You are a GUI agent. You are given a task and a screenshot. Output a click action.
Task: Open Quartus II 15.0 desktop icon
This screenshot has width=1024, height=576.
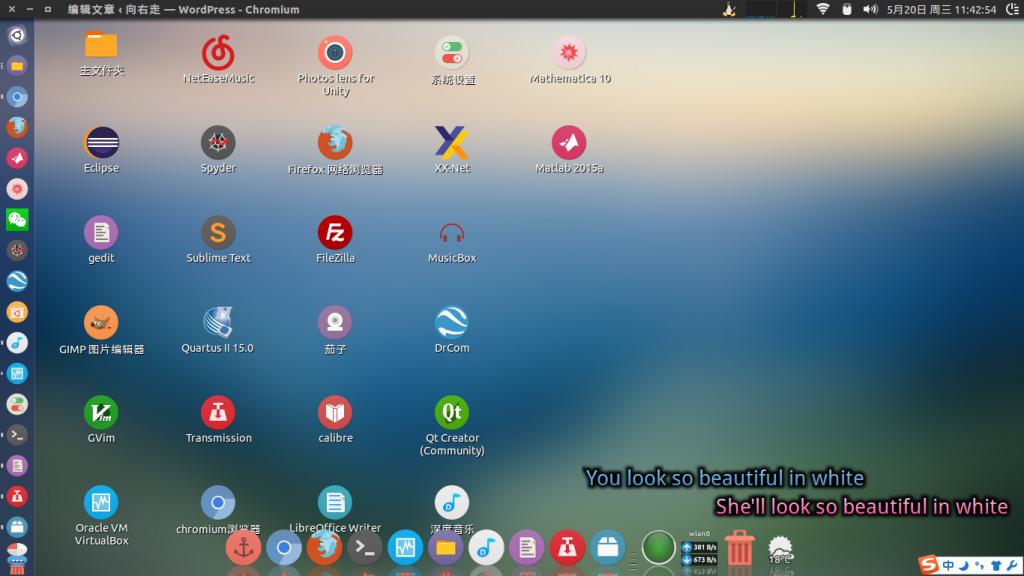point(218,323)
